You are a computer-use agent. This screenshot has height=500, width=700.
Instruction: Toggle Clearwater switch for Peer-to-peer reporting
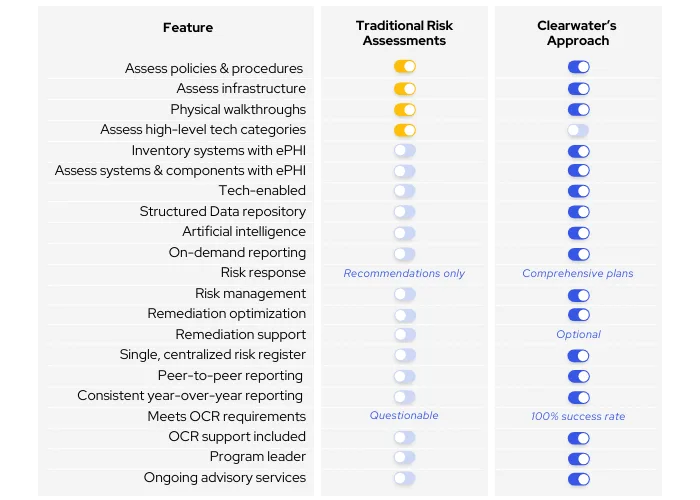(578, 376)
